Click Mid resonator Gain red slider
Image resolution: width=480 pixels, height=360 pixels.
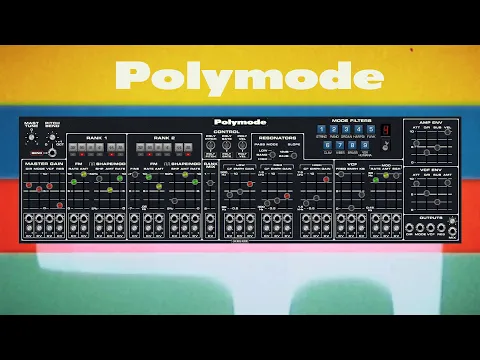pos(287,196)
